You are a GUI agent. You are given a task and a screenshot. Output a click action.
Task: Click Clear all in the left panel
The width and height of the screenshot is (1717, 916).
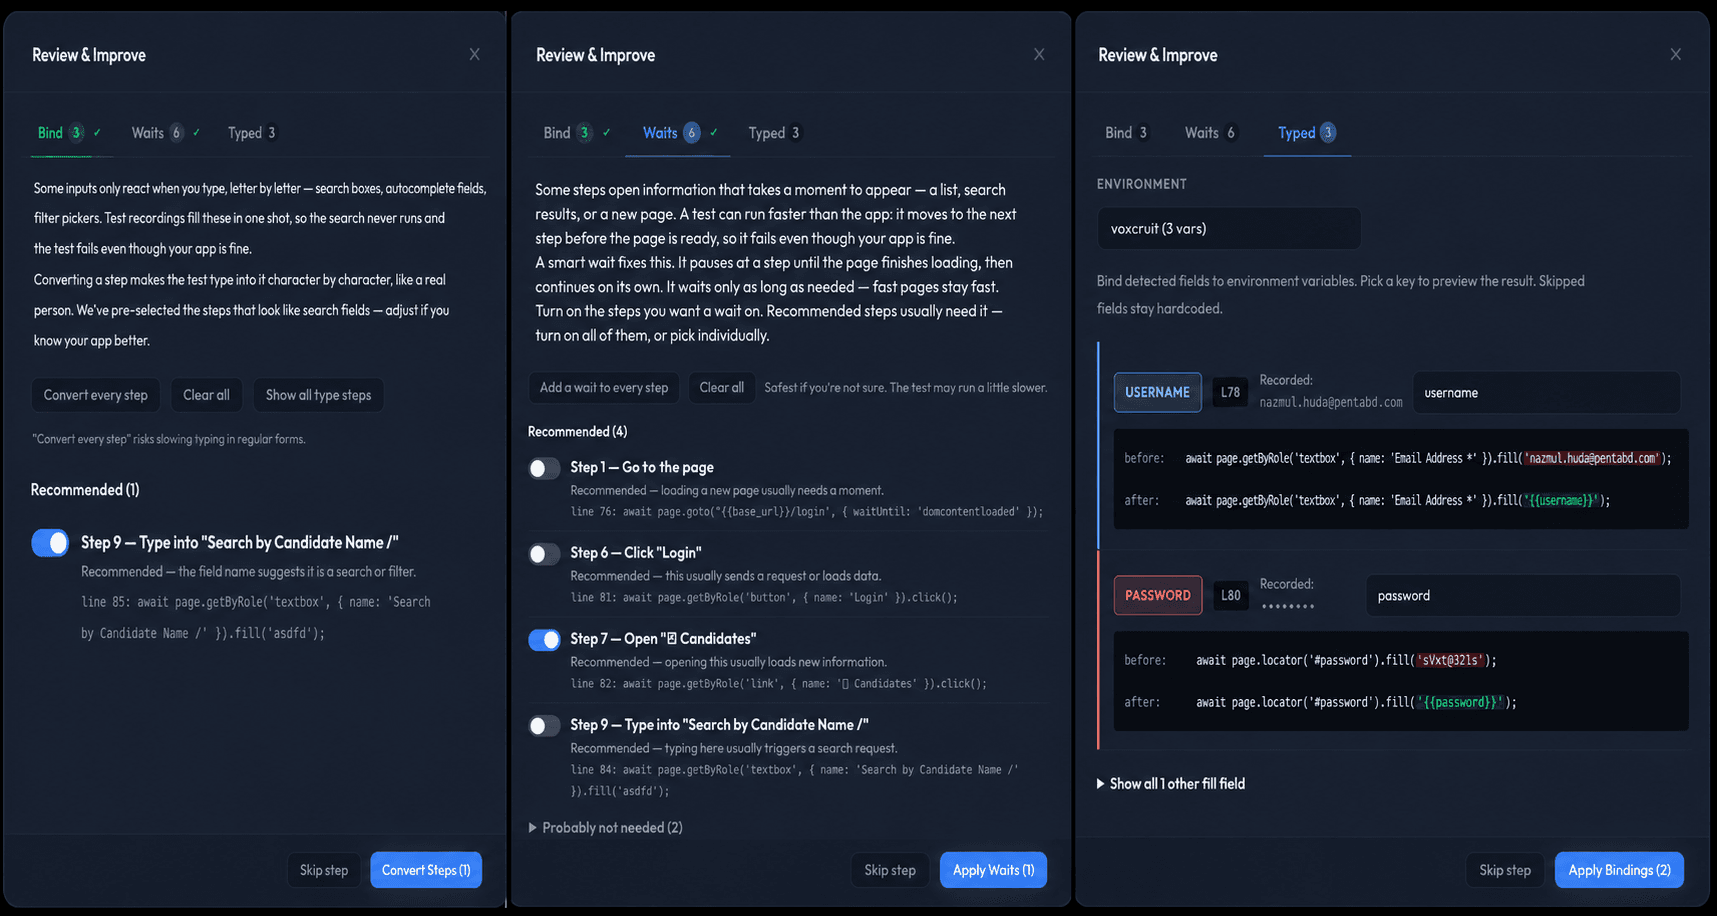point(206,395)
